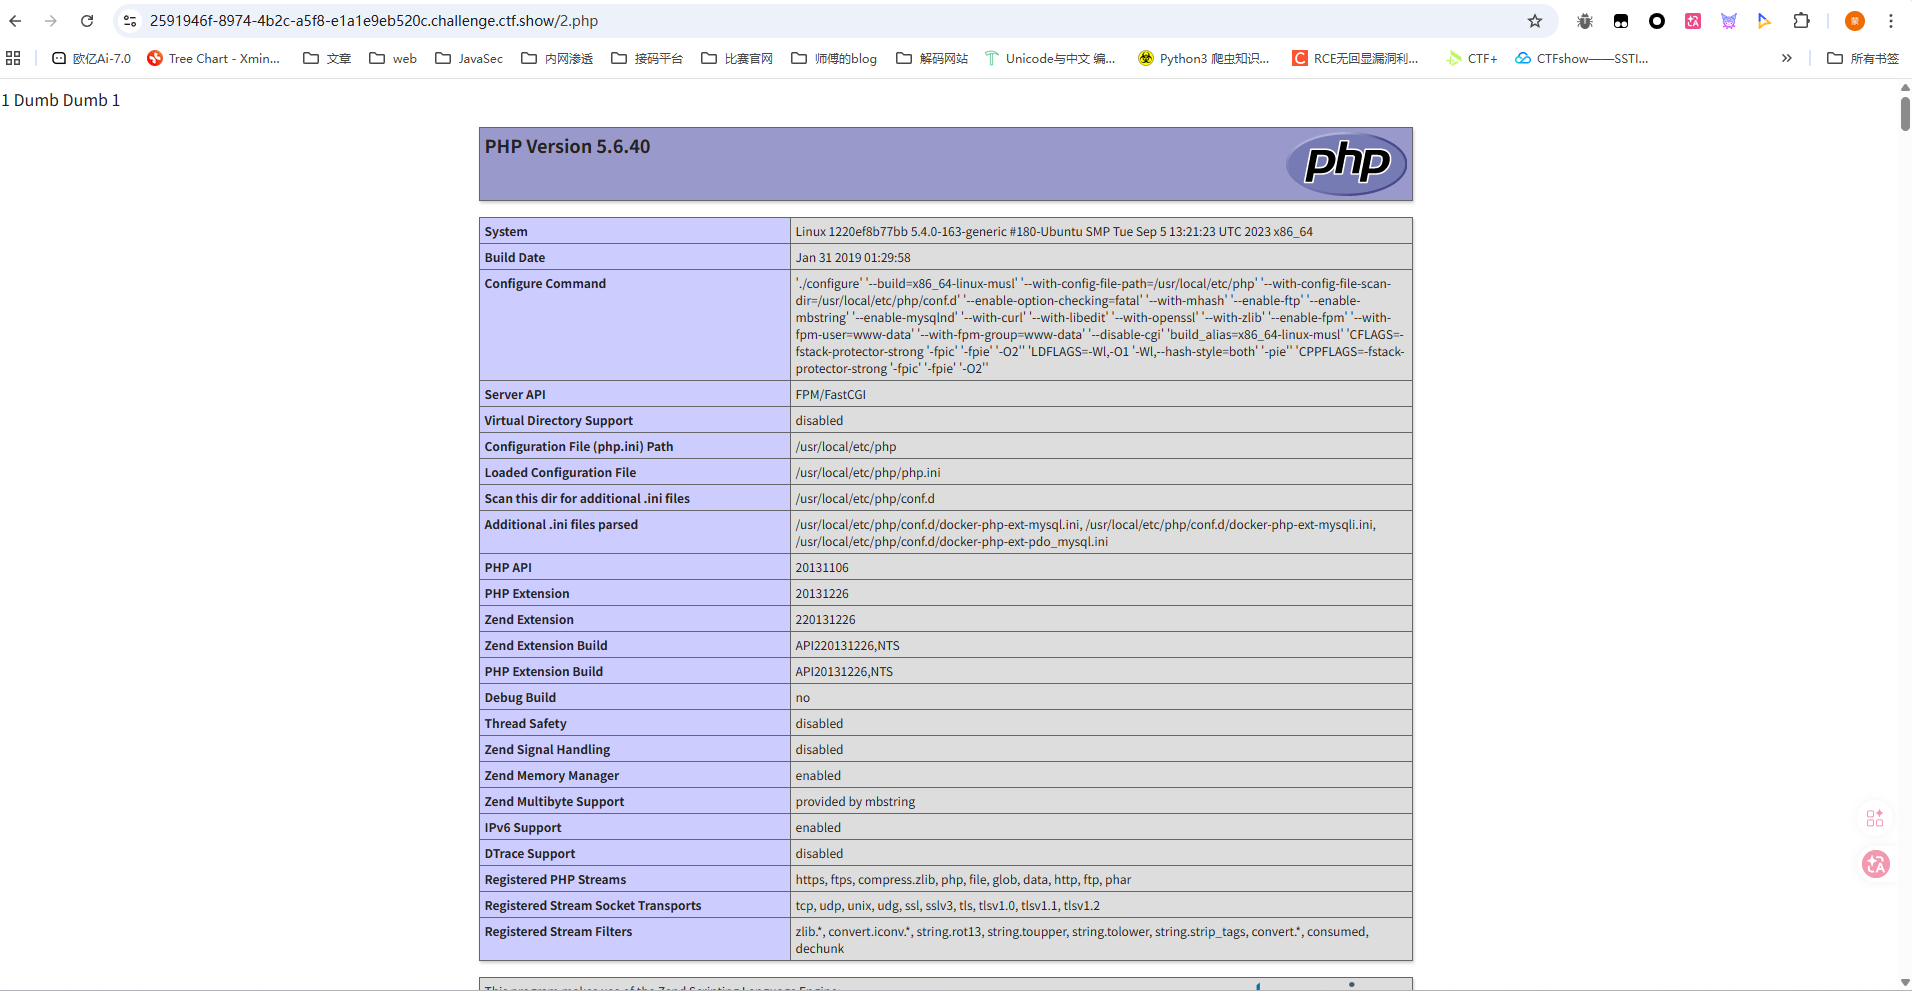Screen dimensions: 1912x991
Task: Open the black square-face extension
Action: [1621, 21]
